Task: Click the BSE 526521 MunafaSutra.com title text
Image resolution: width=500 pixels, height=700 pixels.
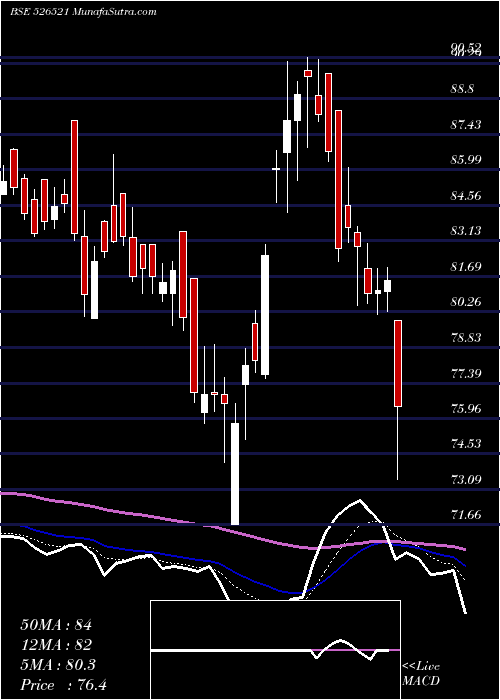Action: coord(83,12)
